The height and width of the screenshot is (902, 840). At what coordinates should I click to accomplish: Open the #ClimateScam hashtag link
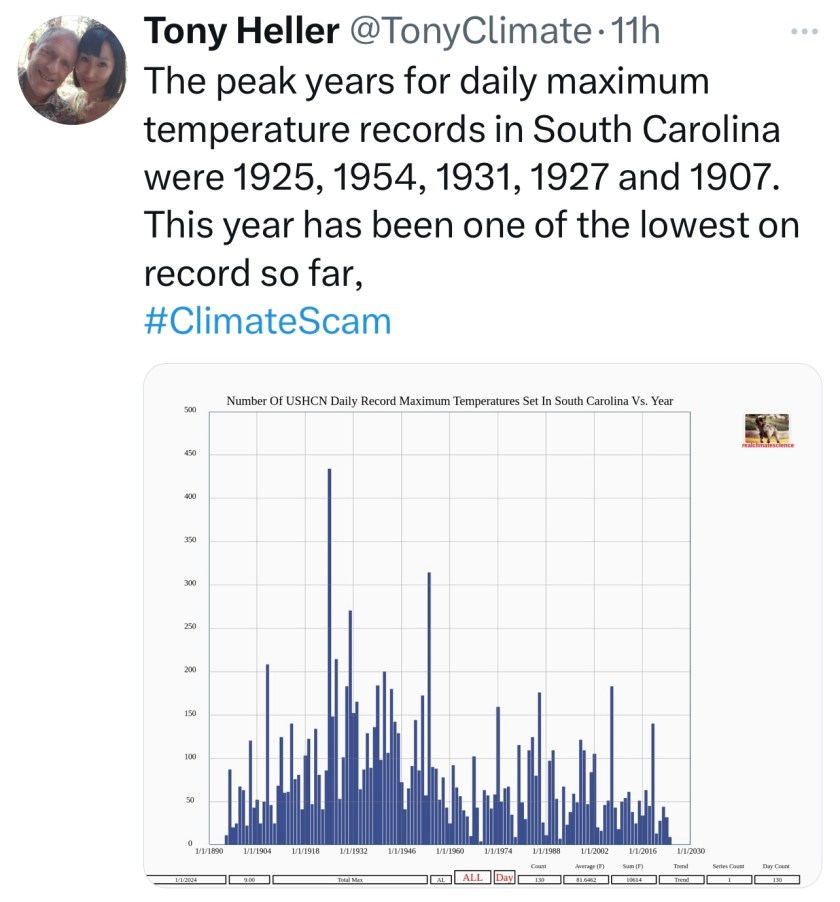[267, 321]
